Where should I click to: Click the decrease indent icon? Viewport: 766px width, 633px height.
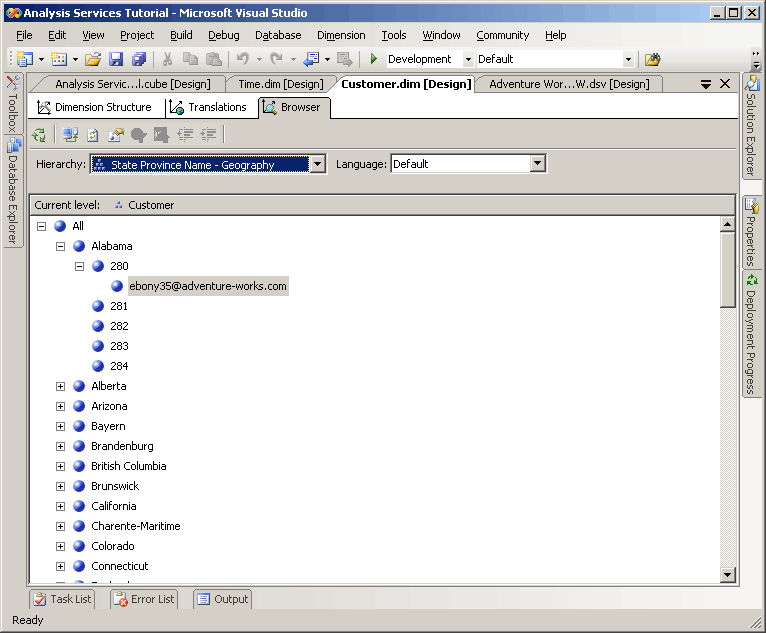[x=185, y=135]
